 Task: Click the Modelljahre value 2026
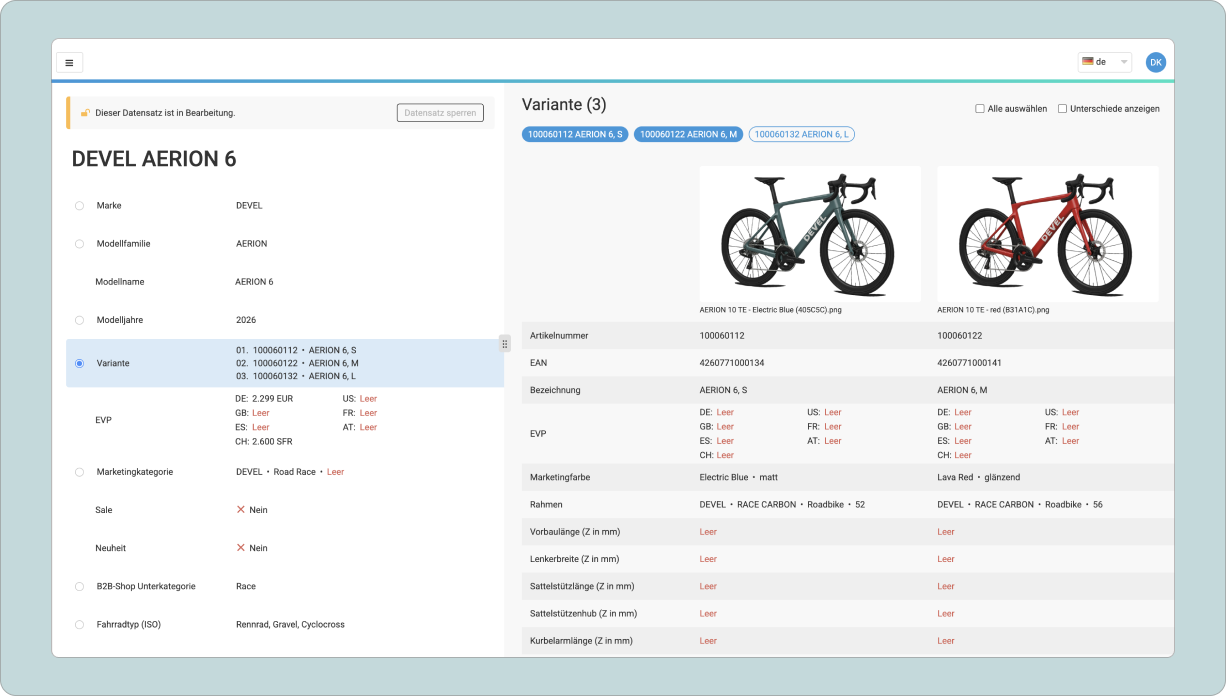(246, 320)
